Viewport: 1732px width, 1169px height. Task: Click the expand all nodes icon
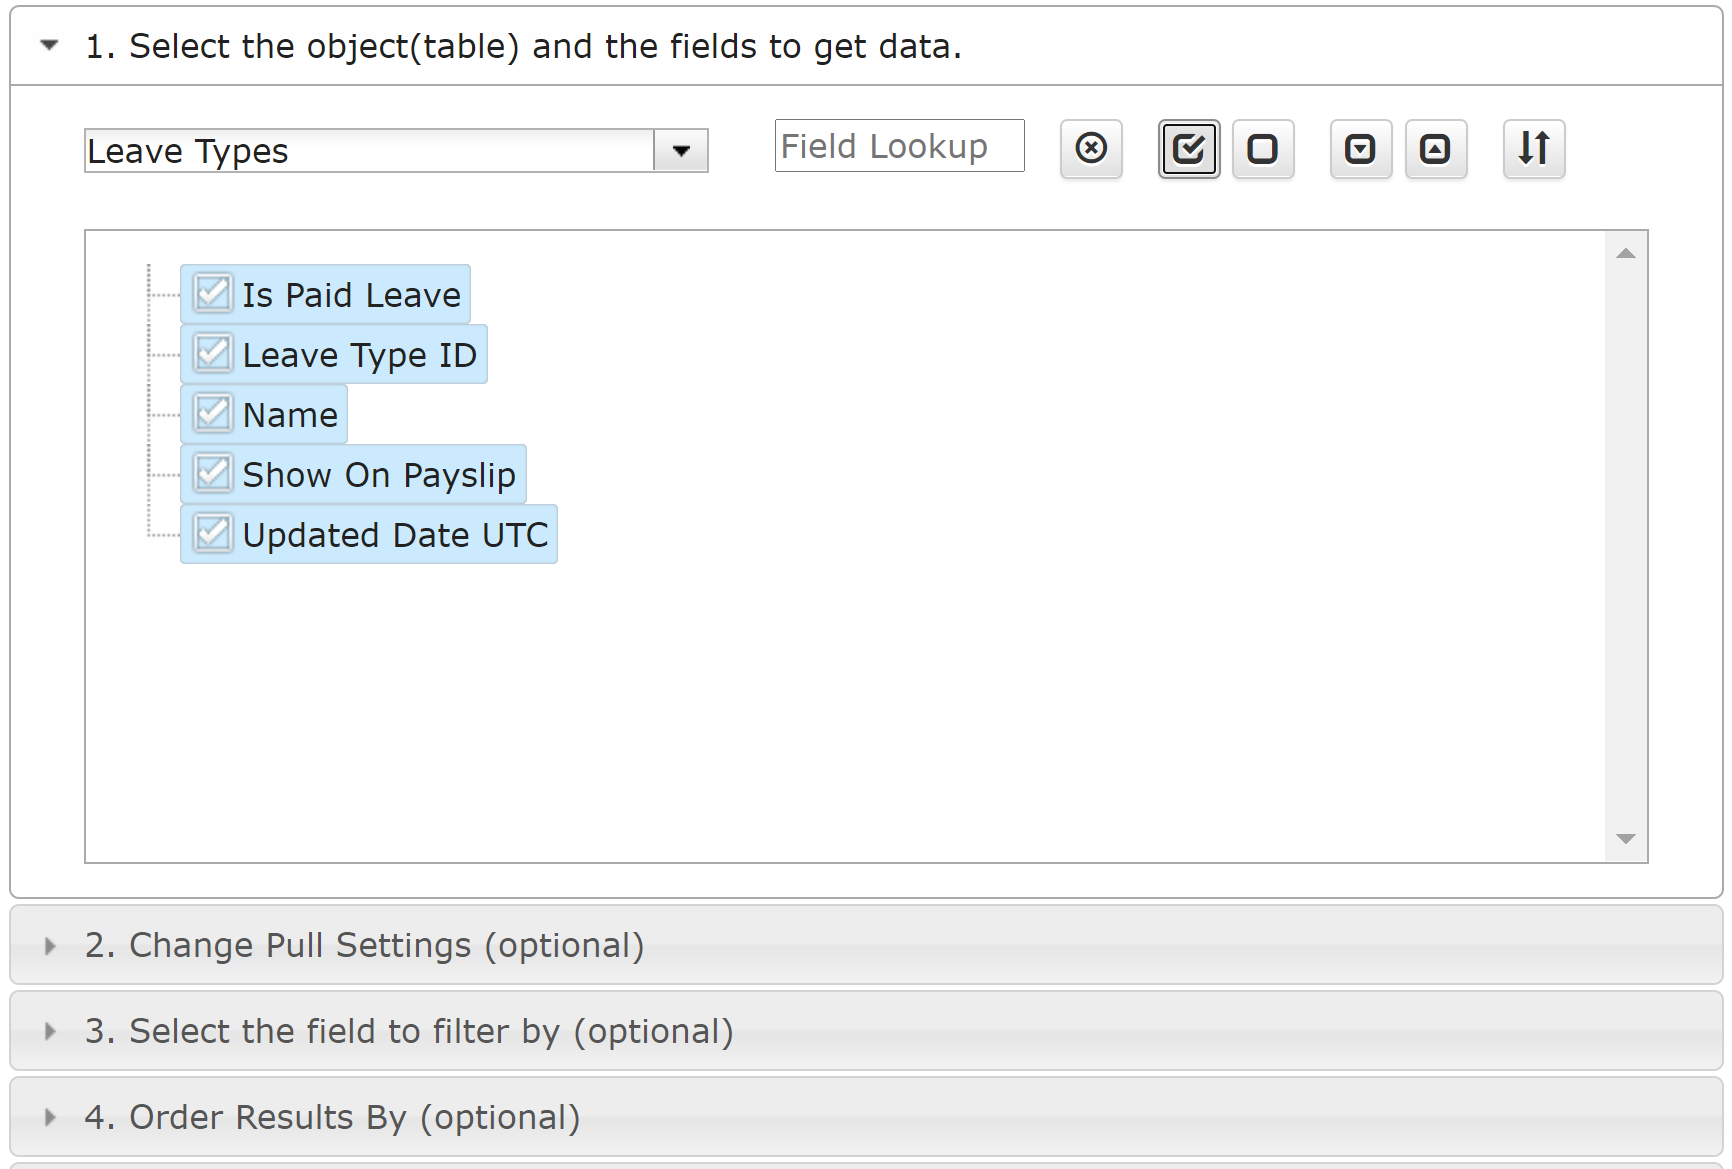click(1360, 149)
